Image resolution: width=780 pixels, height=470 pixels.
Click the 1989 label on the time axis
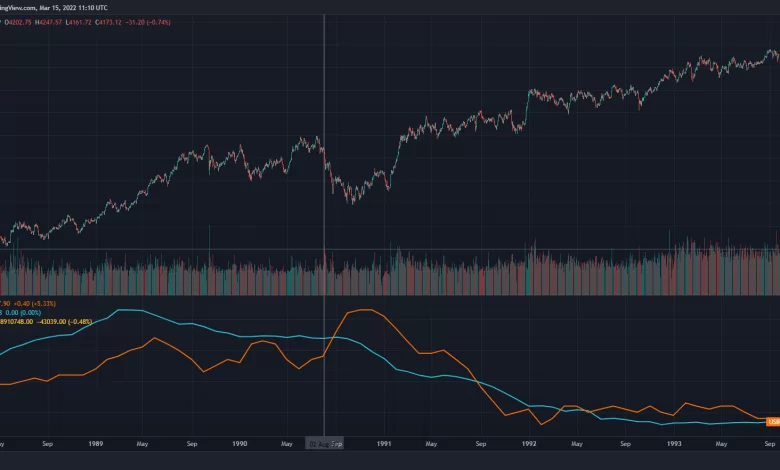(x=95, y=442)
